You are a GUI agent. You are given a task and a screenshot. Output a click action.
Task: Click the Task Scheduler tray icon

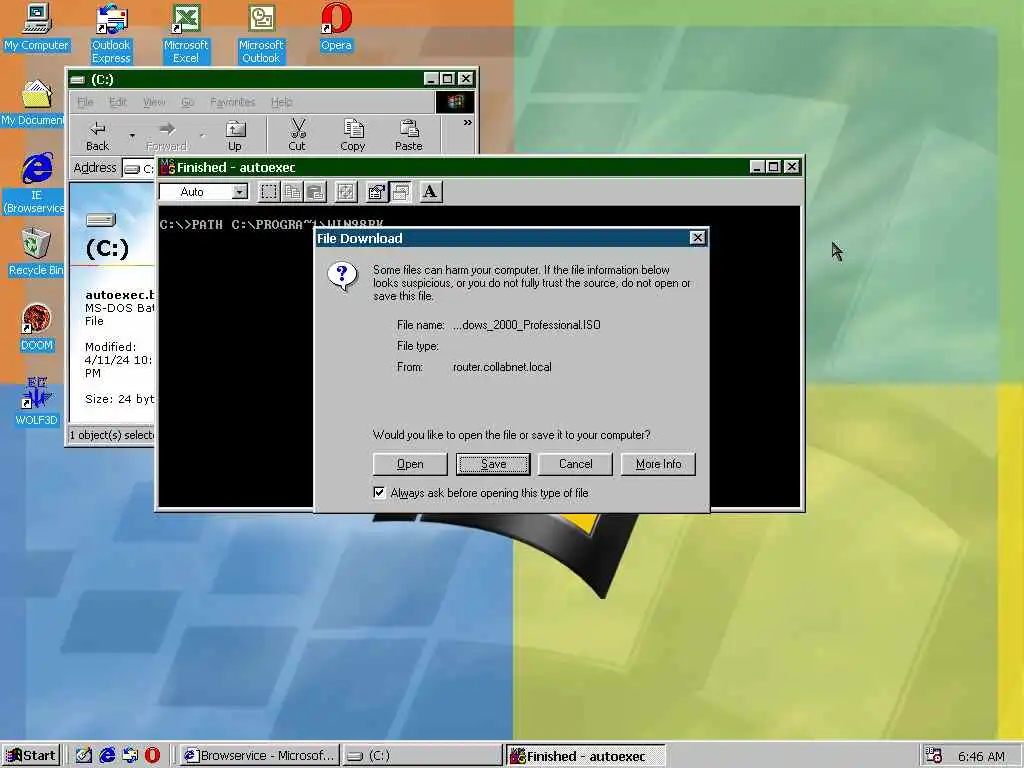click(x=934, y=756)
